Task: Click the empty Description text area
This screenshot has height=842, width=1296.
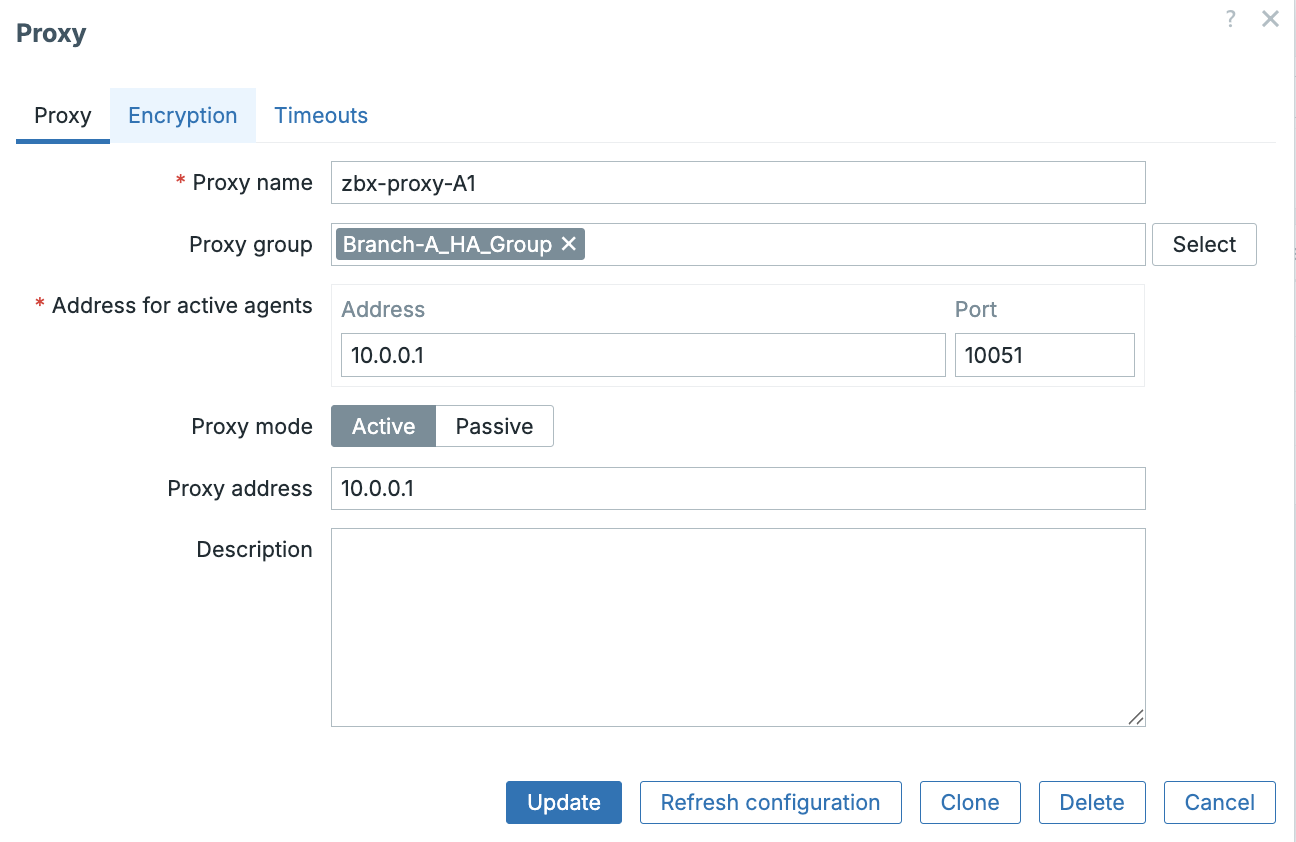Action: tap(738, 627)
